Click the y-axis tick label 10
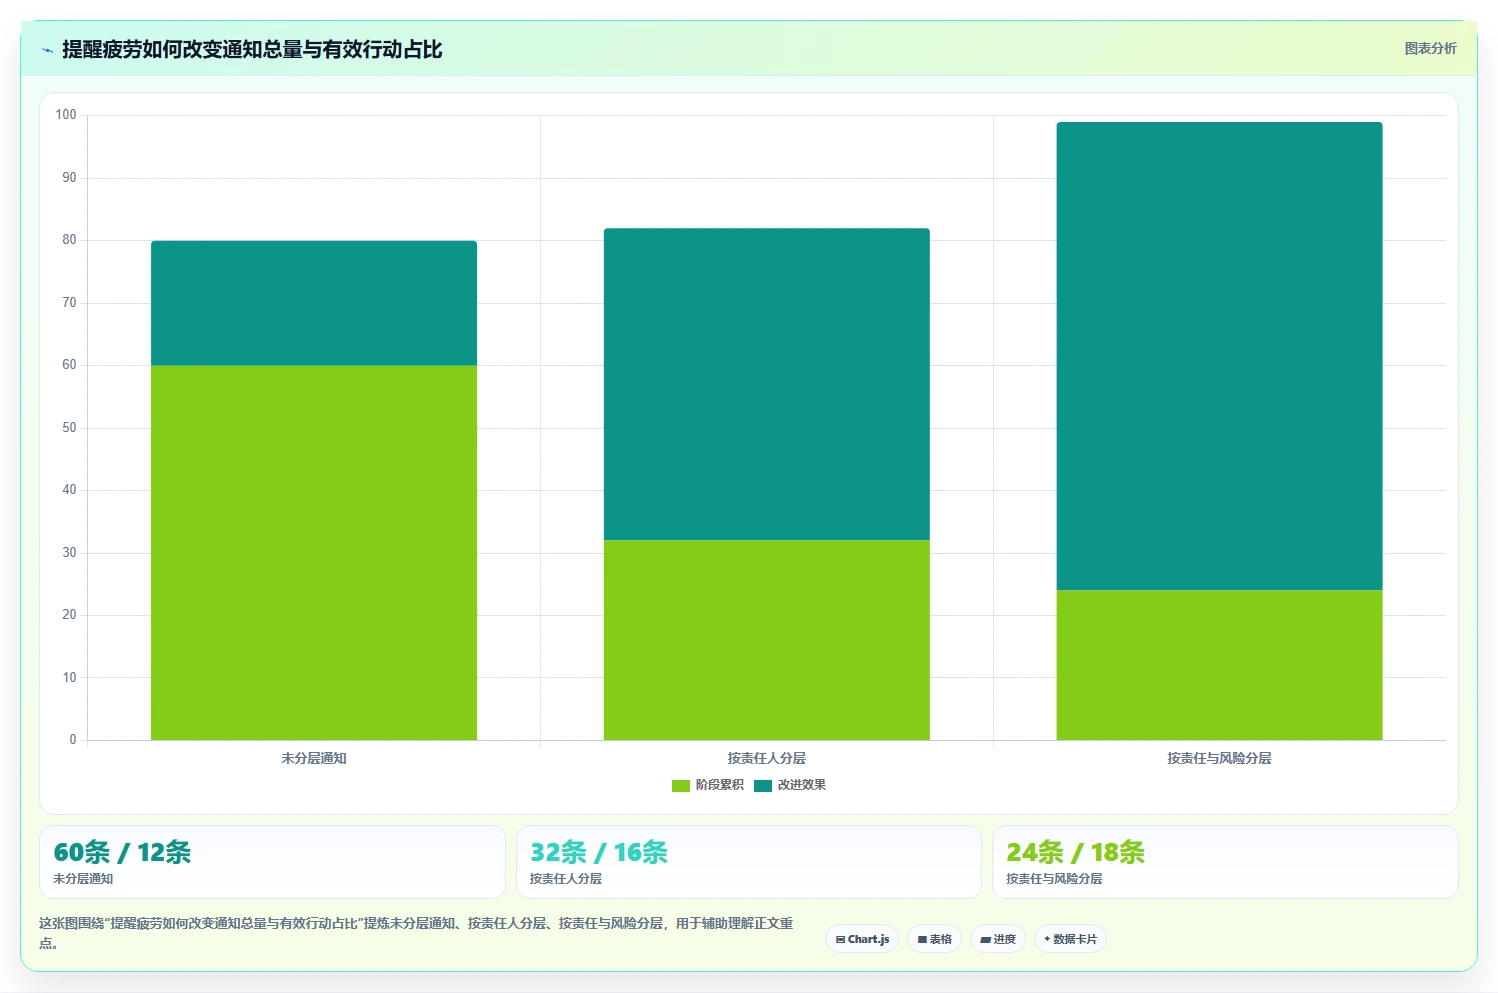This screenshot has height=993, width=1498. click(69, 678)
